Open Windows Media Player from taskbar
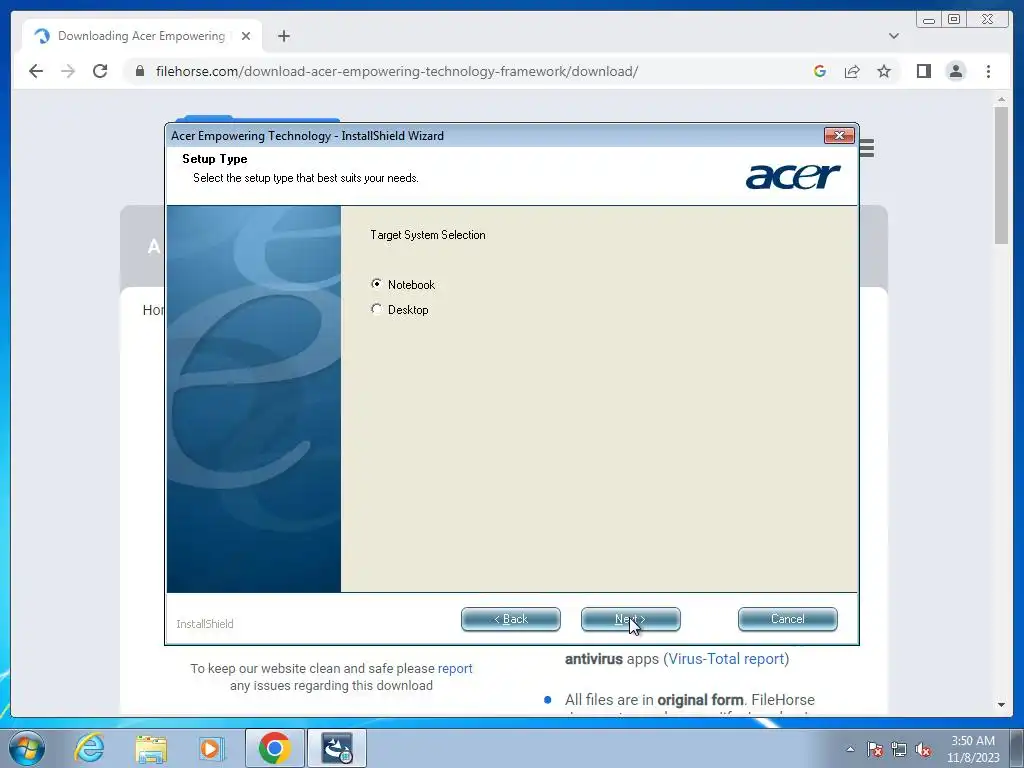 click(212, 748)
